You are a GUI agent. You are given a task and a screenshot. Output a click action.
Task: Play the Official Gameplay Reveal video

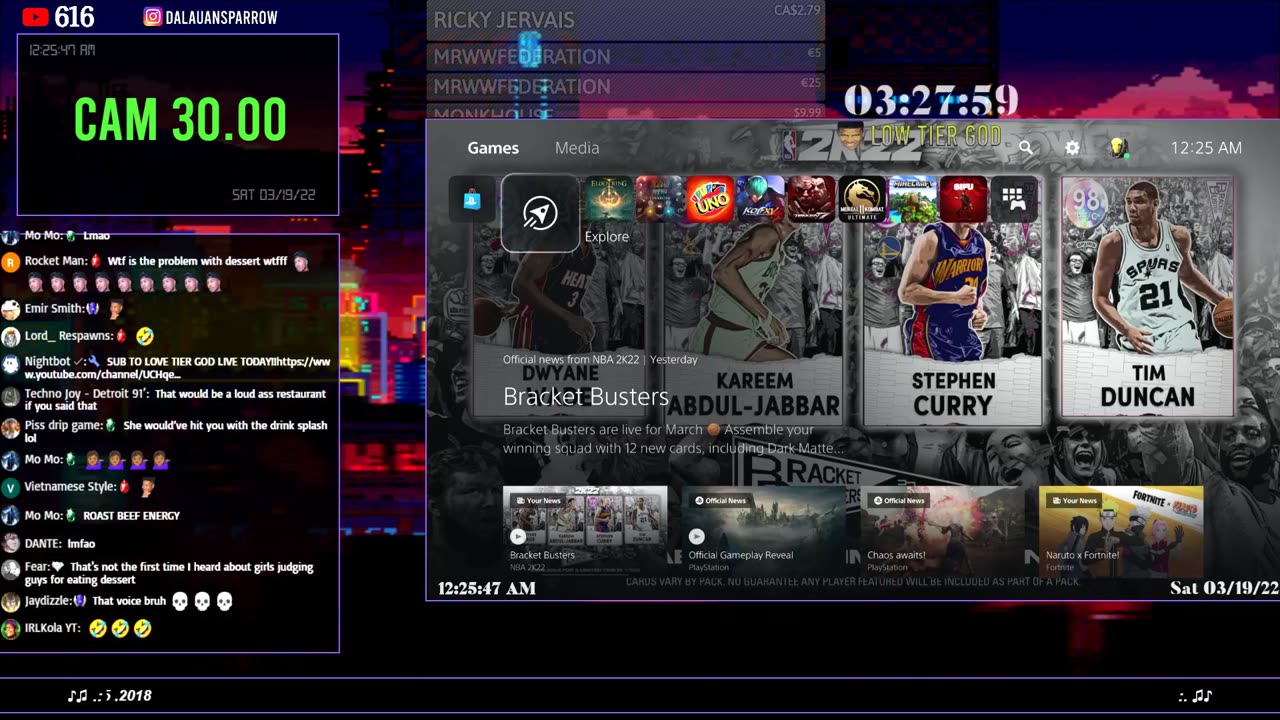pos(696,536)
